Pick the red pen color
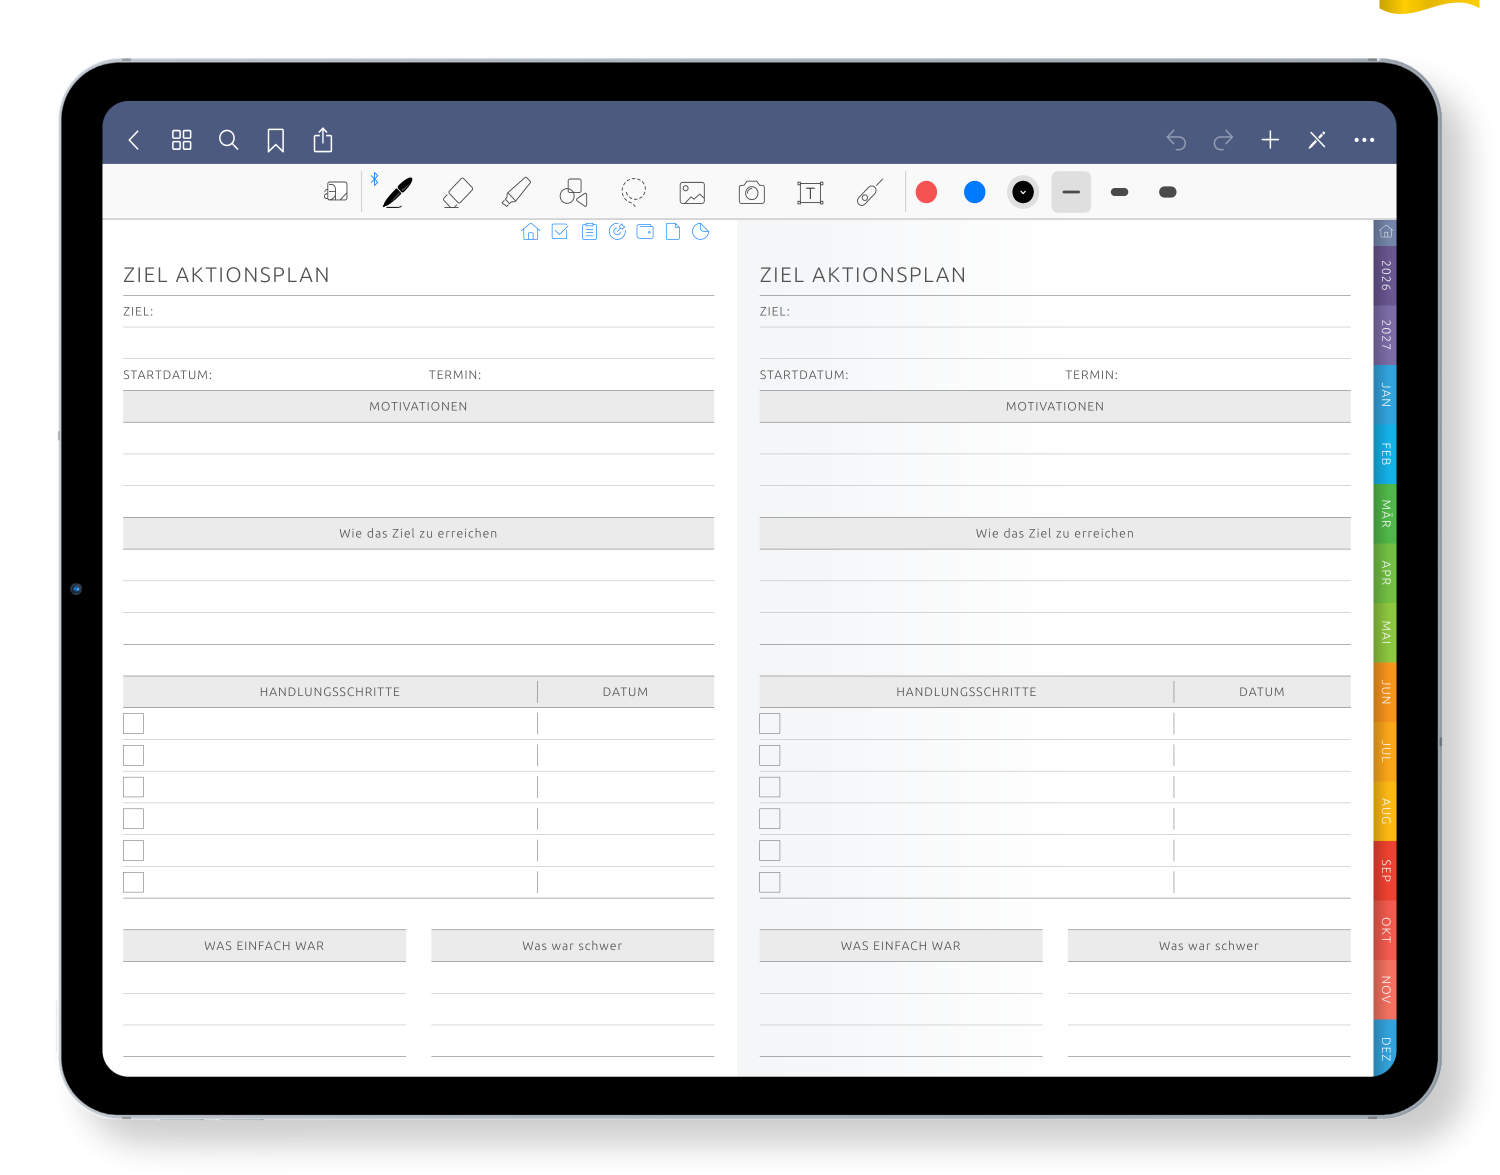This screenshot has height=1175, width=1500. (926, 192)
